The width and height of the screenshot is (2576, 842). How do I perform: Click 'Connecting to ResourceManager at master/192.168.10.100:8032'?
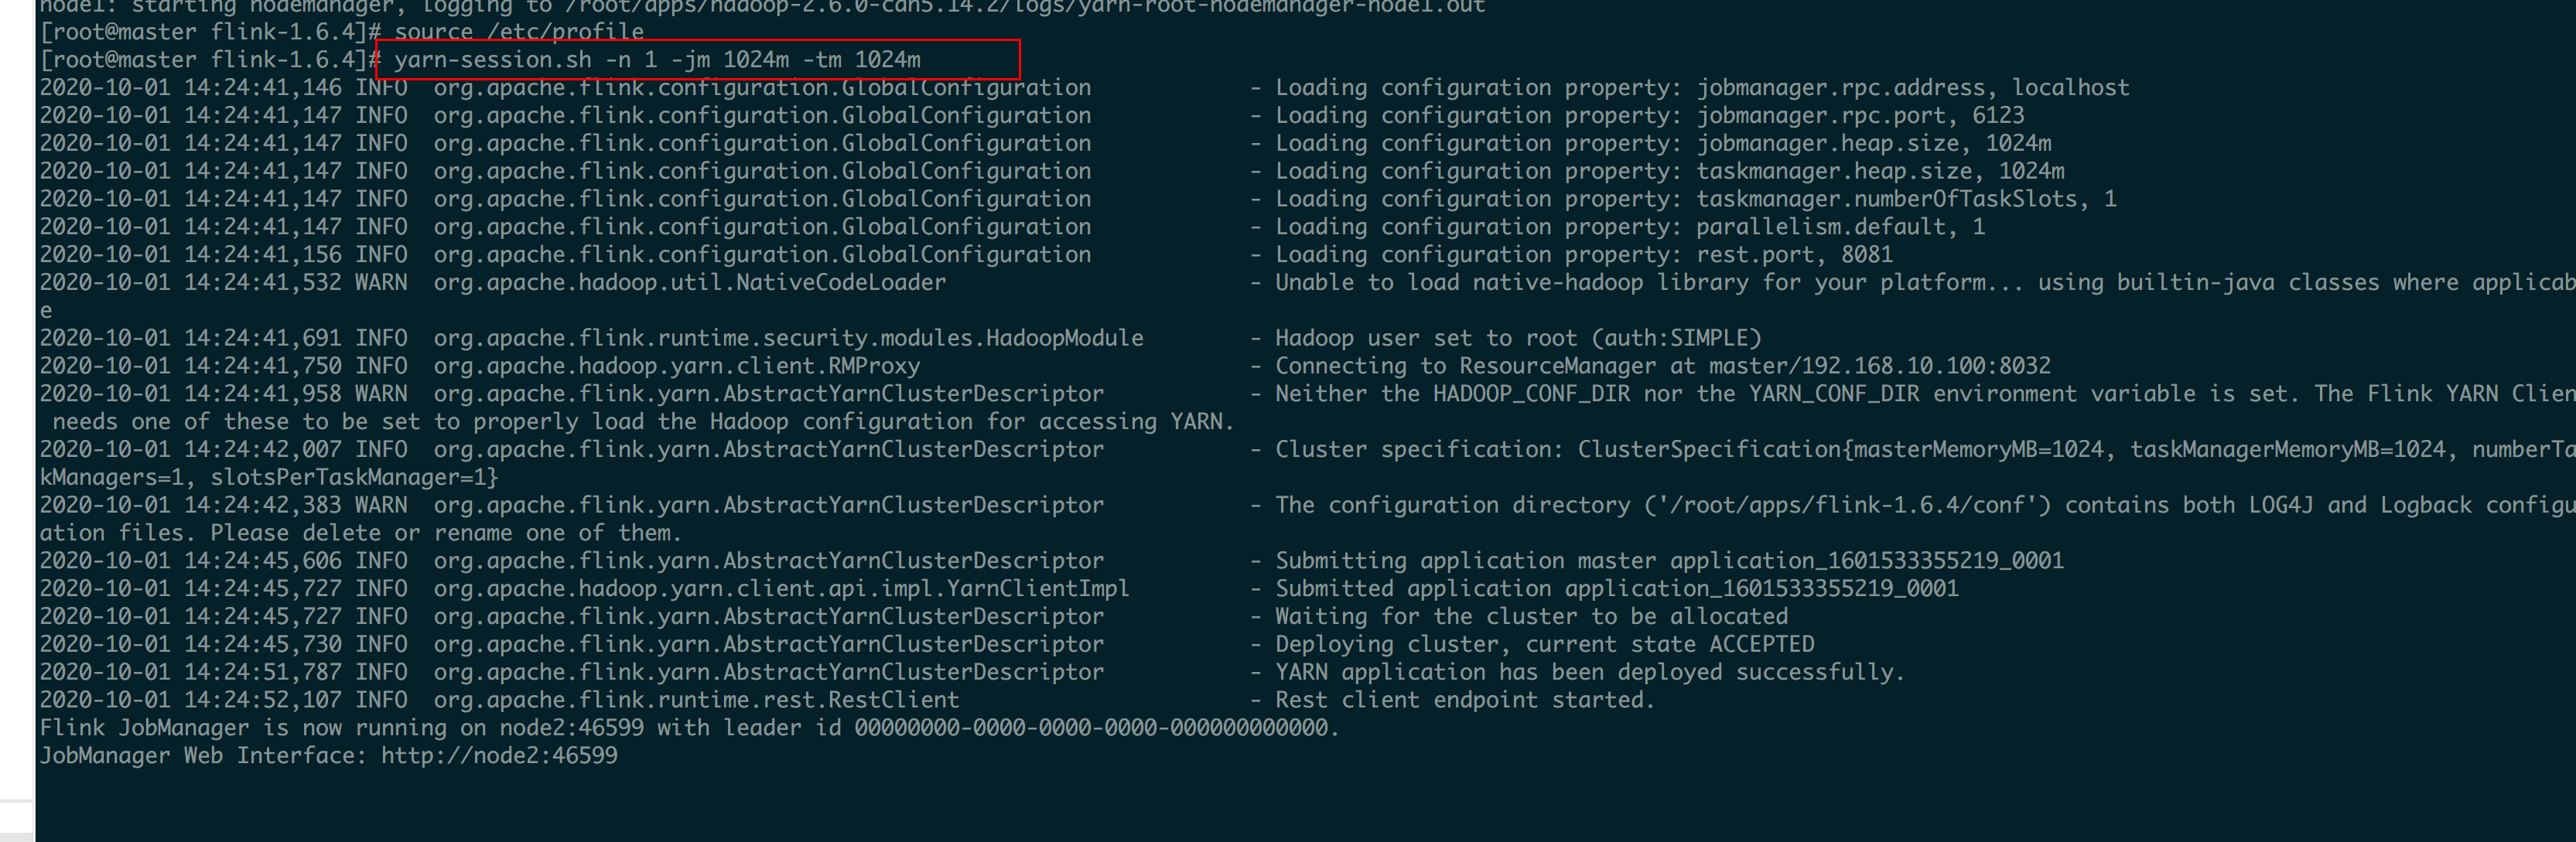click(1662, 366)
